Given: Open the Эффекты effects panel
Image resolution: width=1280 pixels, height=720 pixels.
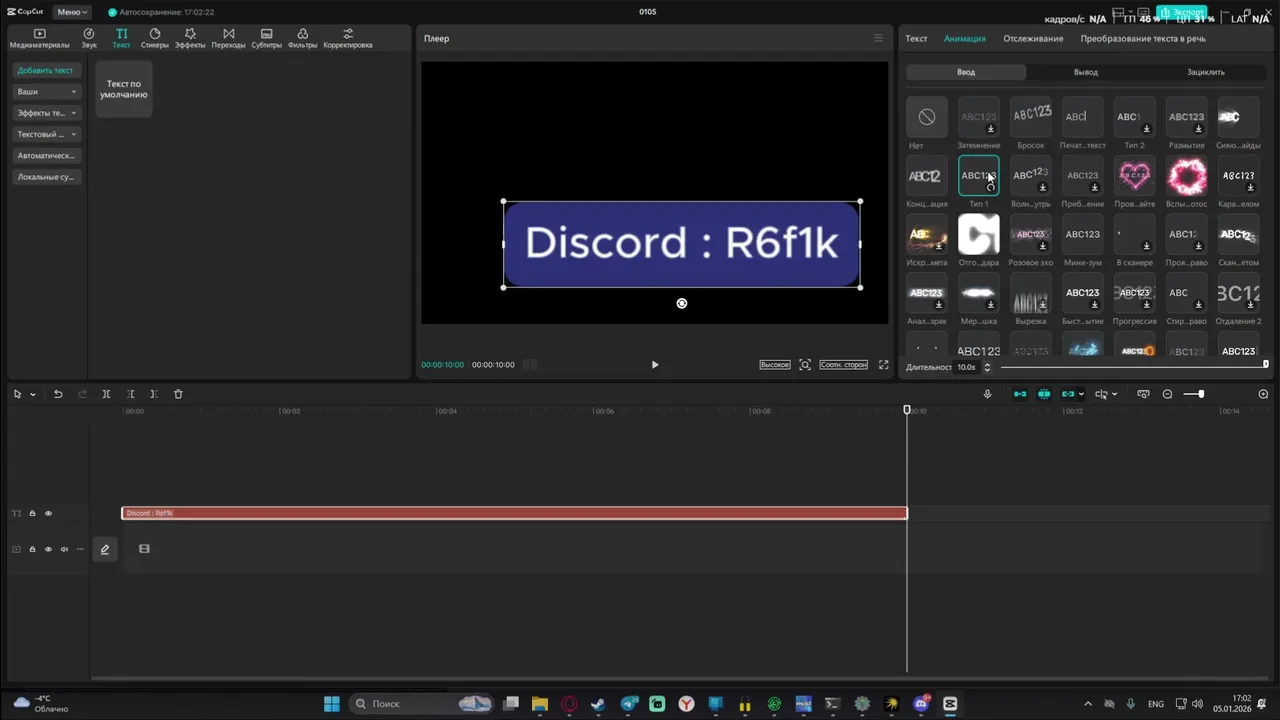Looking at the screenshot, I should (190, 38).
